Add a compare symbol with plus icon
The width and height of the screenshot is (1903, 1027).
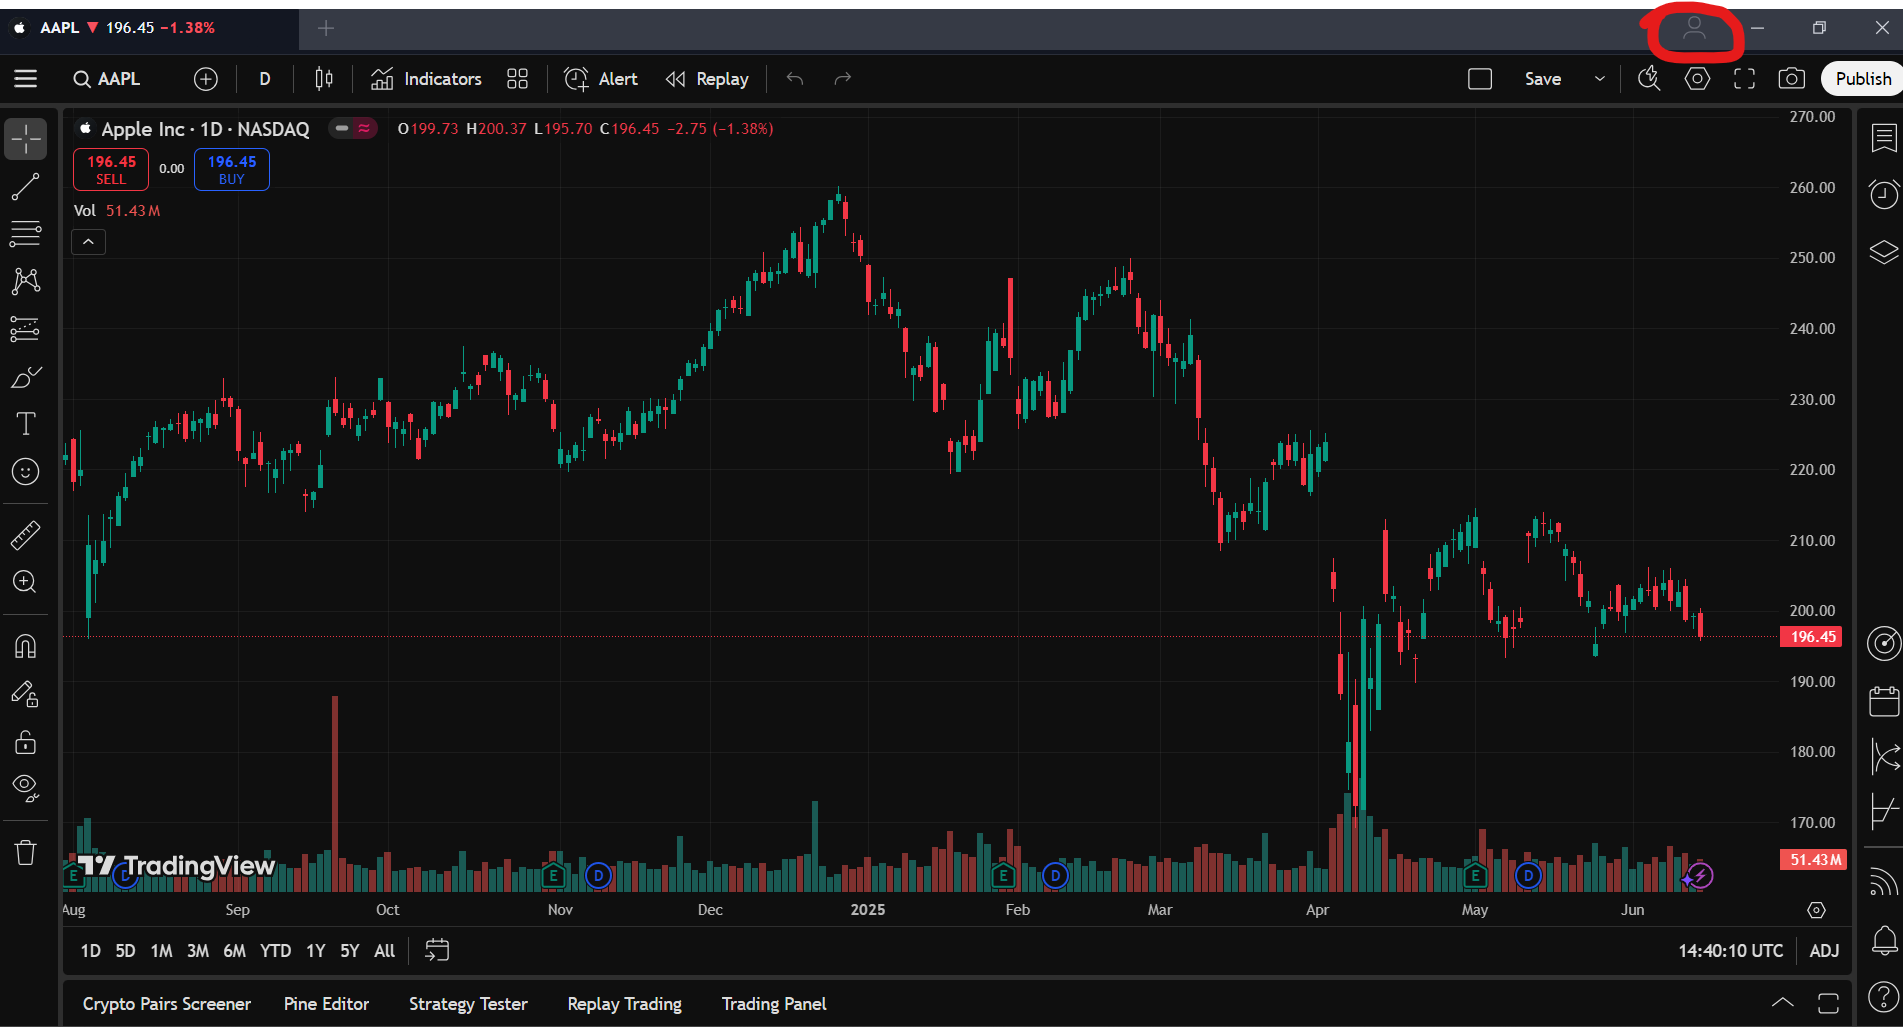pyautogui.click(x=206, y=79)
